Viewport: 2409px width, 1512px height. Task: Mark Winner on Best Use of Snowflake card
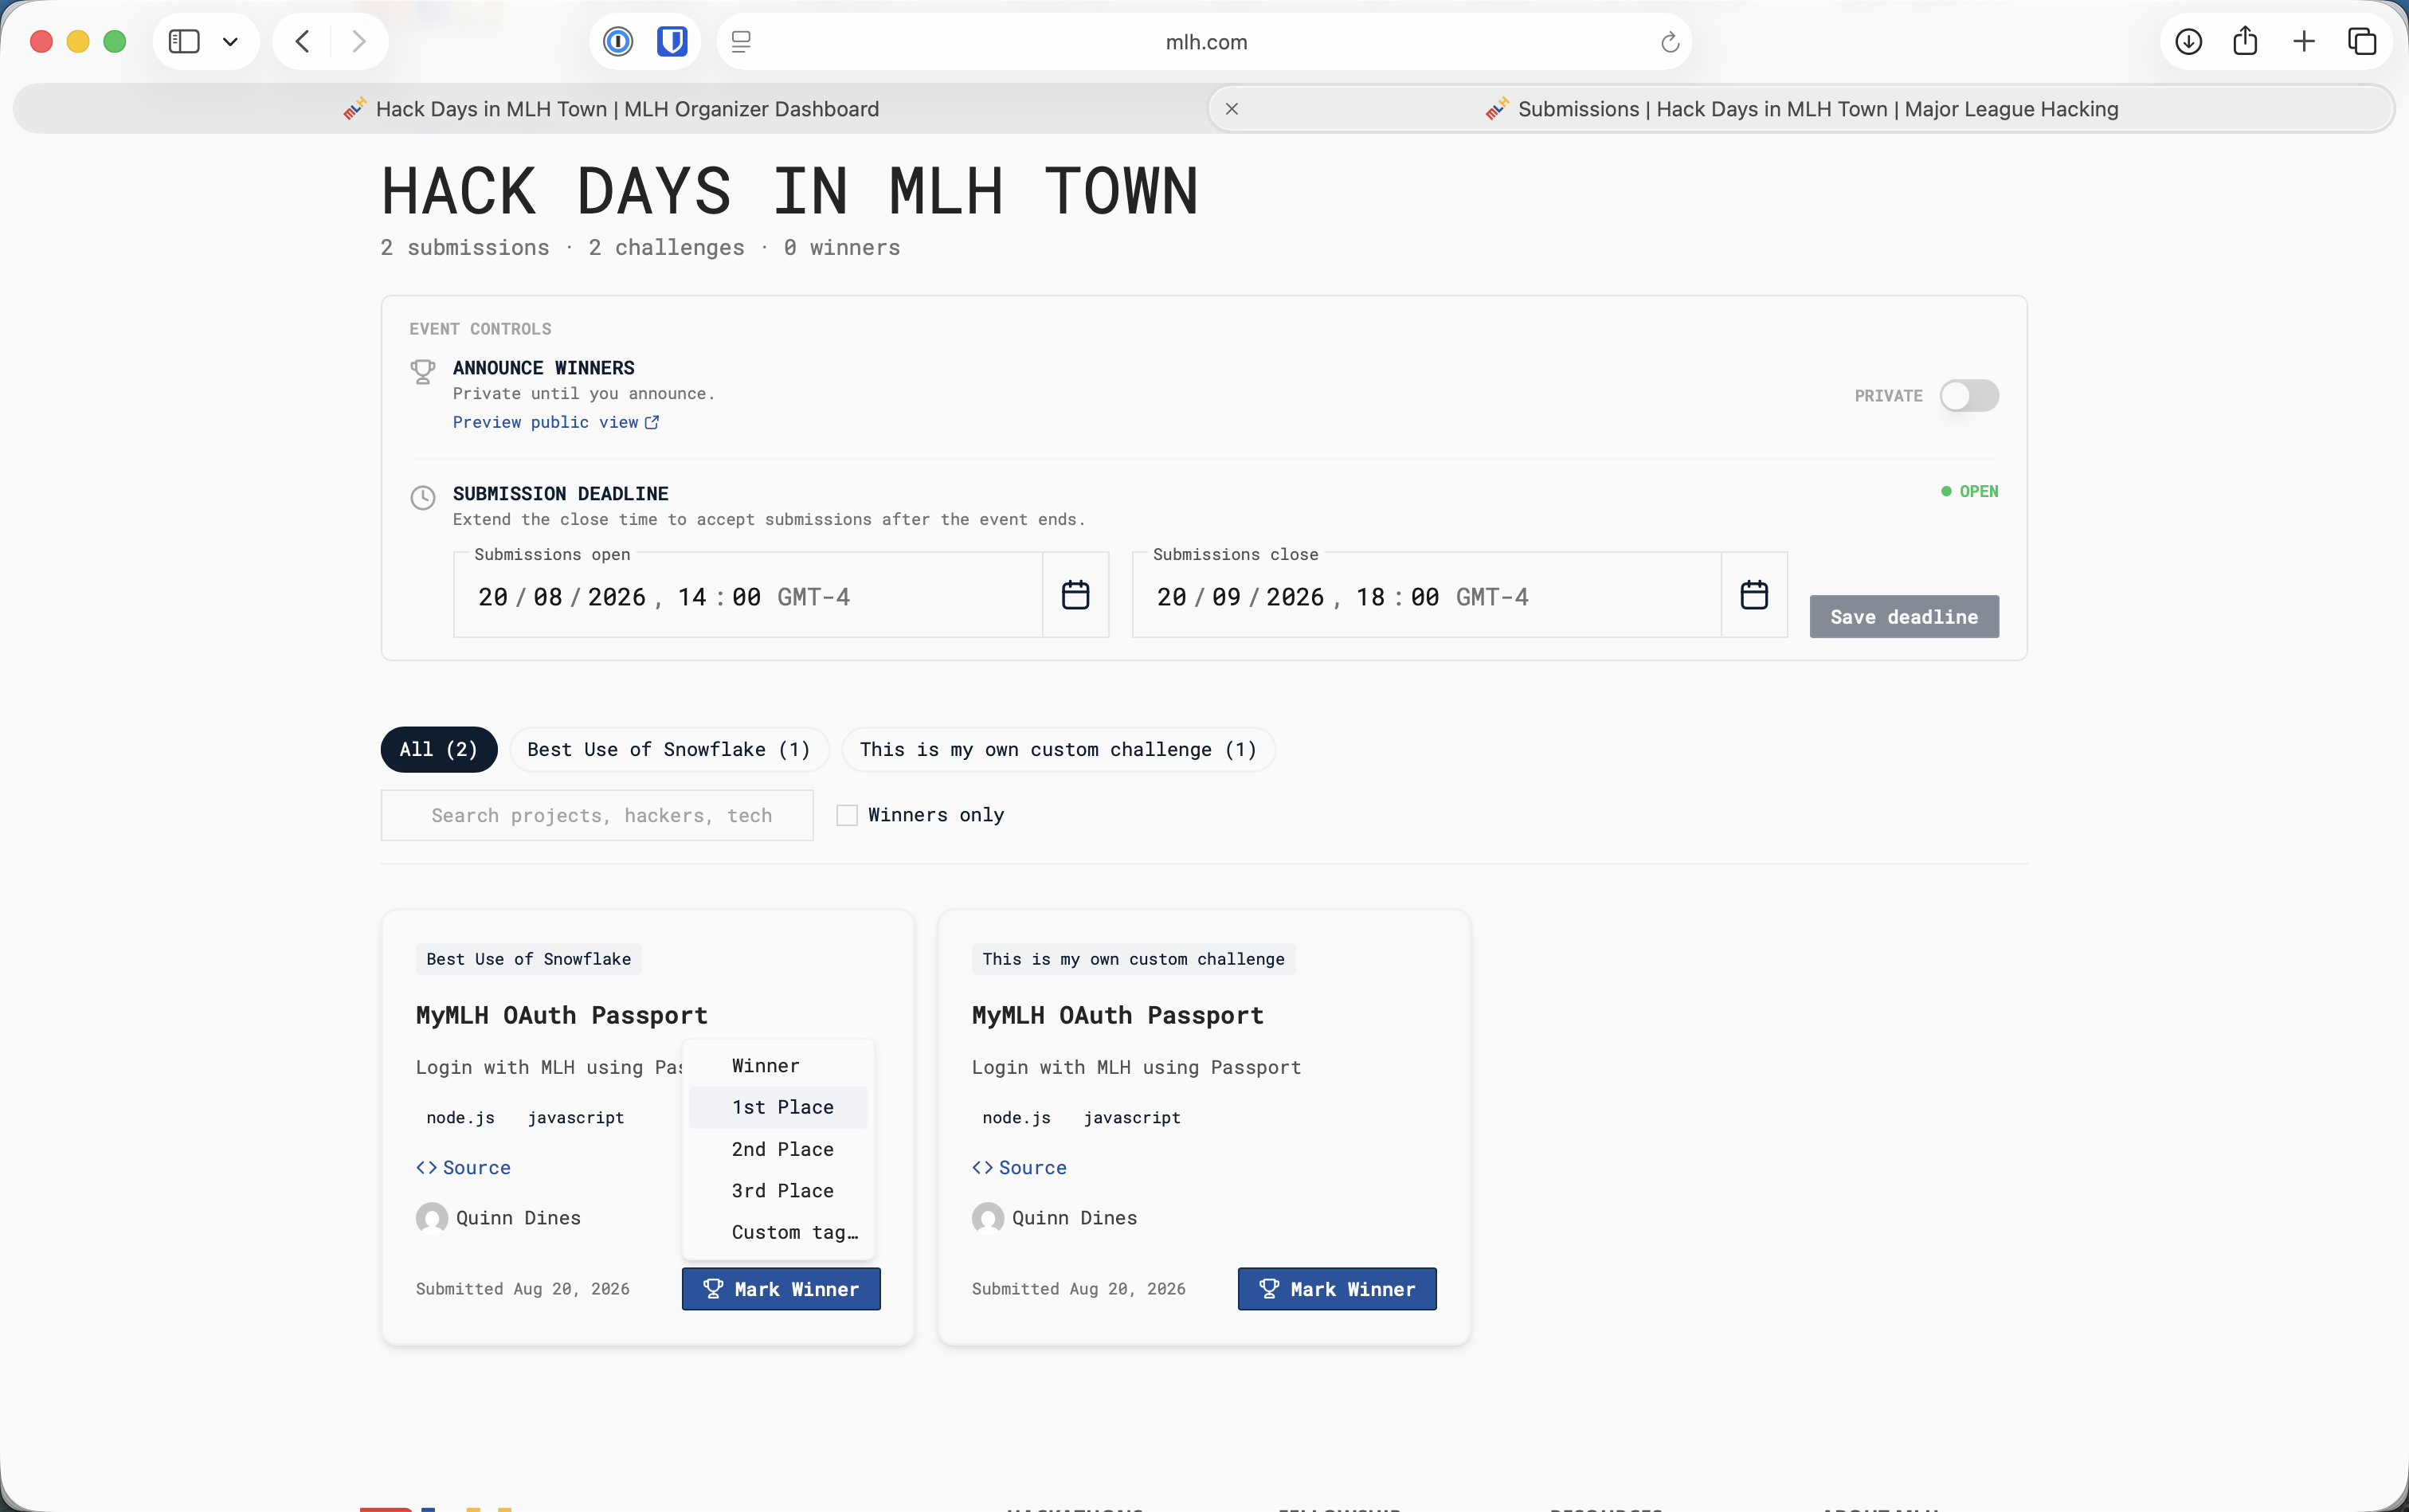(x=781, y=1289)
